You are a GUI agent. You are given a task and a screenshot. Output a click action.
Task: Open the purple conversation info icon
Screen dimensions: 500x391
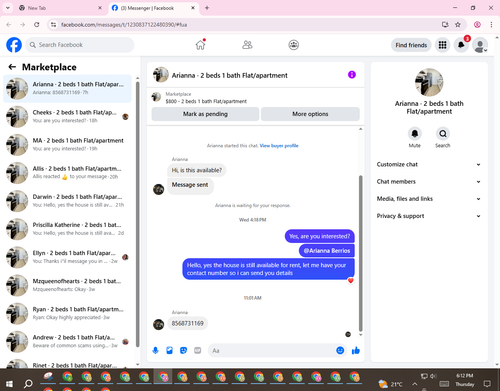coord(352,75)
